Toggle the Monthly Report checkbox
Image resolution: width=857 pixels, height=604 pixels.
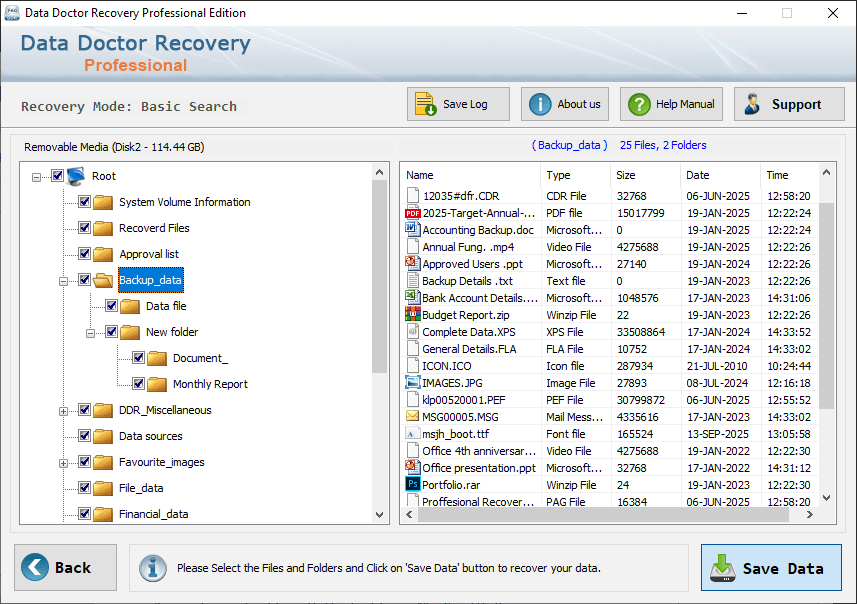pyautogui.click(x=138, y=384)
